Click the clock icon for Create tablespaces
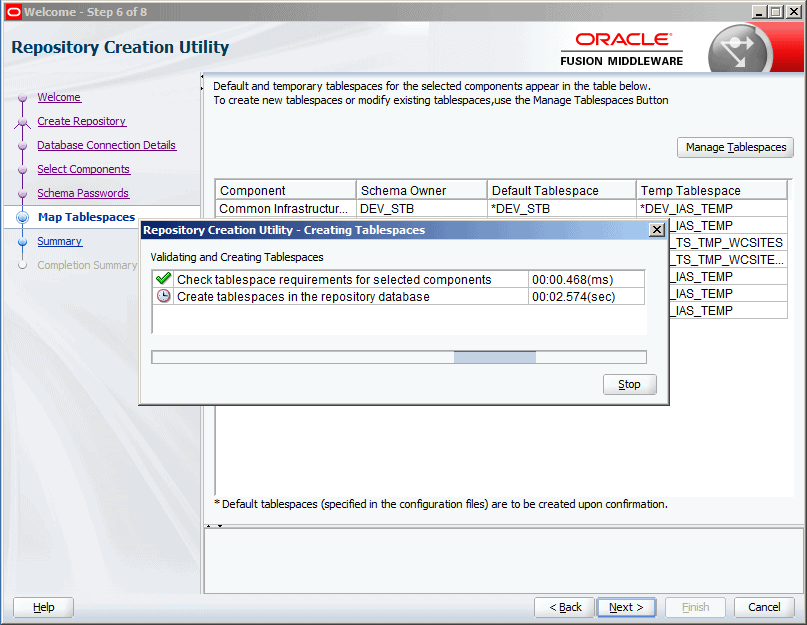Image resolution: width=807 pixels, height=625 pixels. [x=164, y=296]
